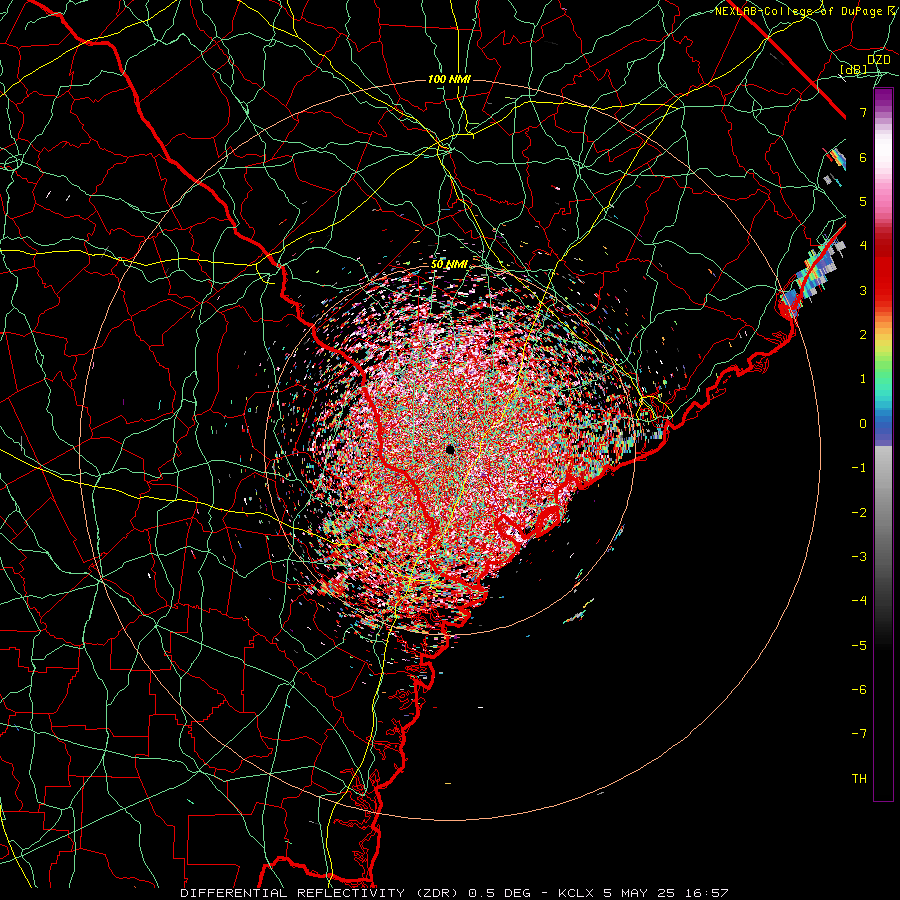The width and height of the screenshot is (900, 900).
Task: Click the "-5" value on dB scale
Action: click(x=859, y=646)
